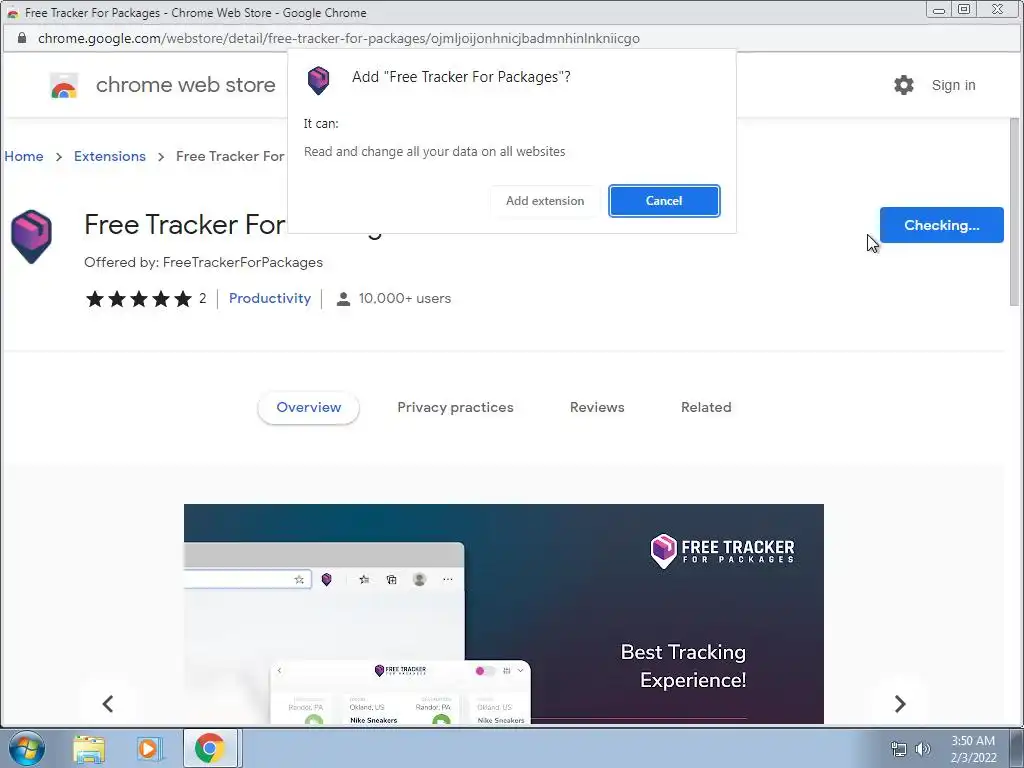Click the '10,000+ users' text
The height and width of the screenshot is (768, 1024).
(x=405, y=298)
